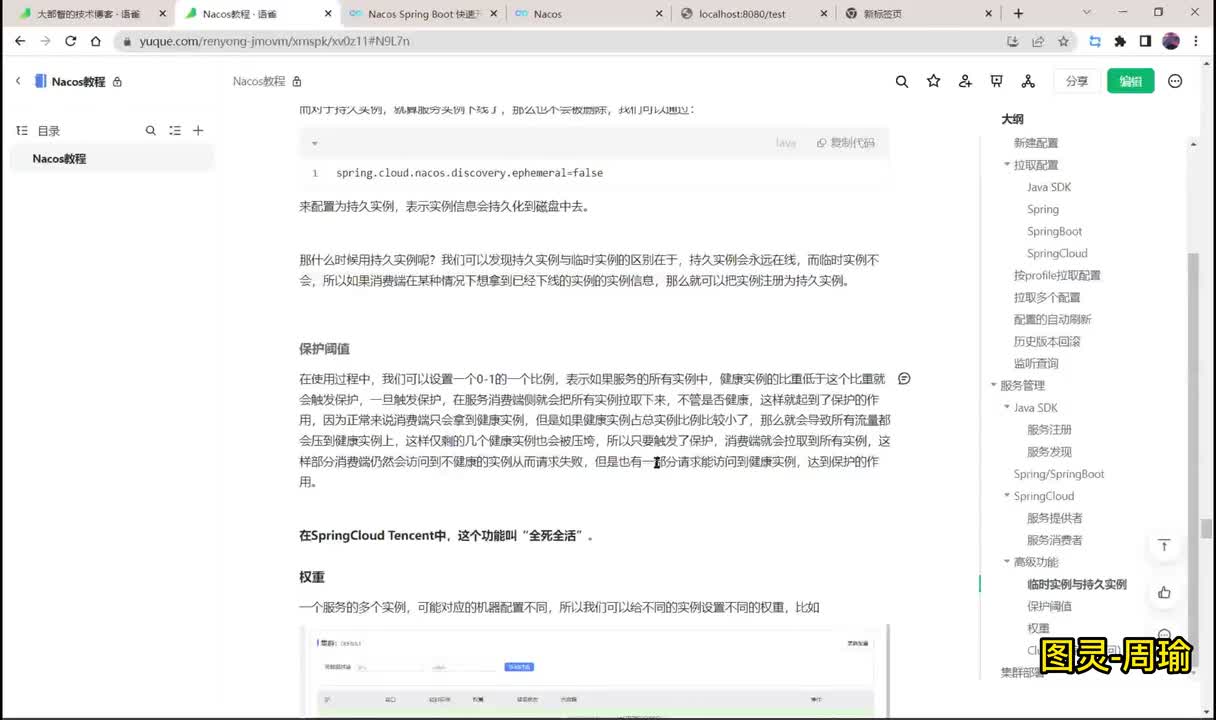Collapse the 拉取配置 outline section
The image size is (1216, 720).
click(x=1007, y=165)
